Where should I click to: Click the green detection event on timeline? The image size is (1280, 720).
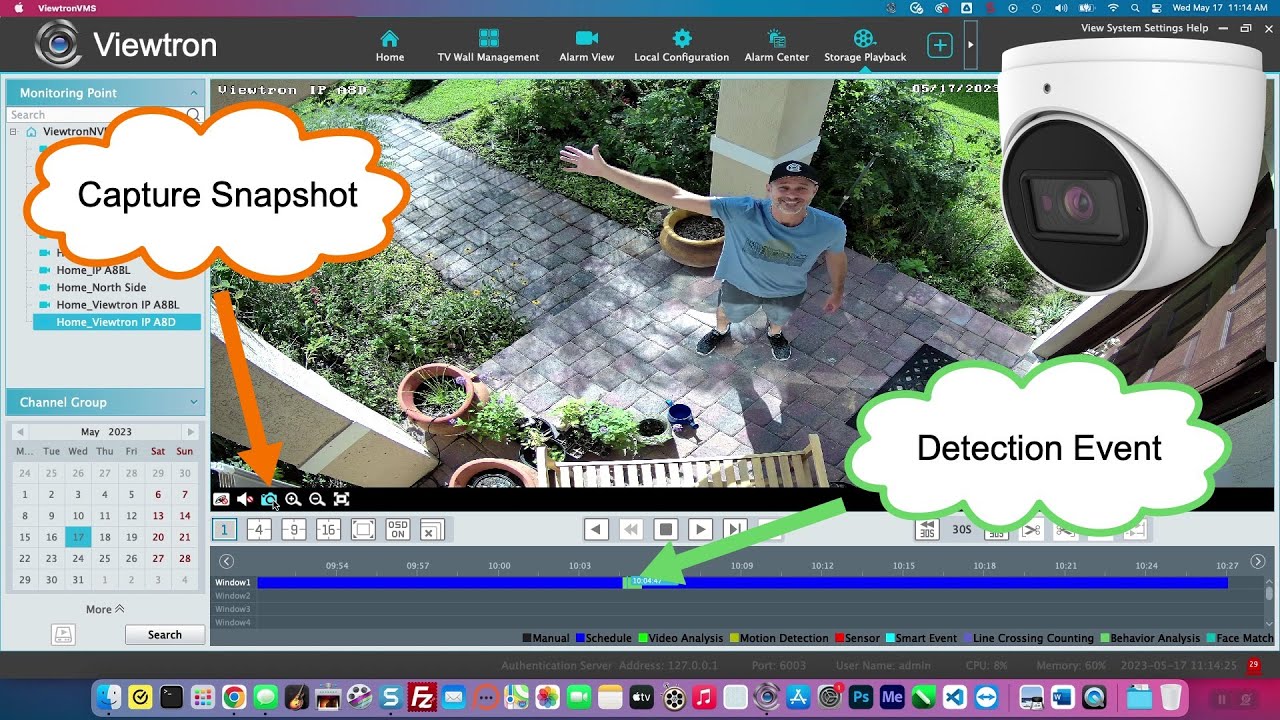(x=631, y=582)
